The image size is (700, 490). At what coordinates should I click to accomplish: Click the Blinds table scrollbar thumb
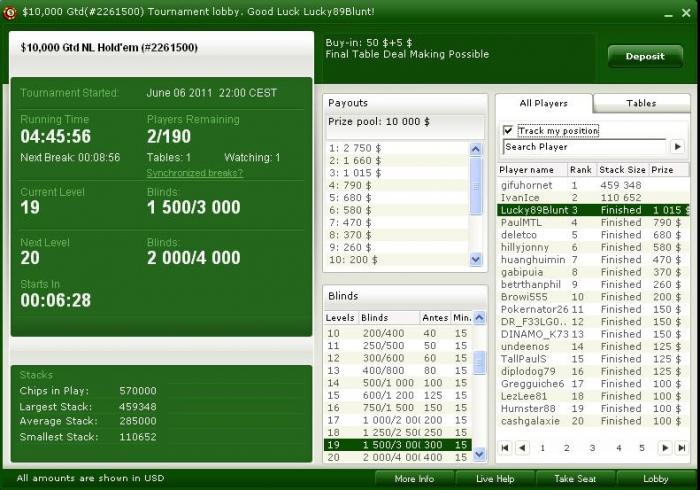click(x=479, y=362)
